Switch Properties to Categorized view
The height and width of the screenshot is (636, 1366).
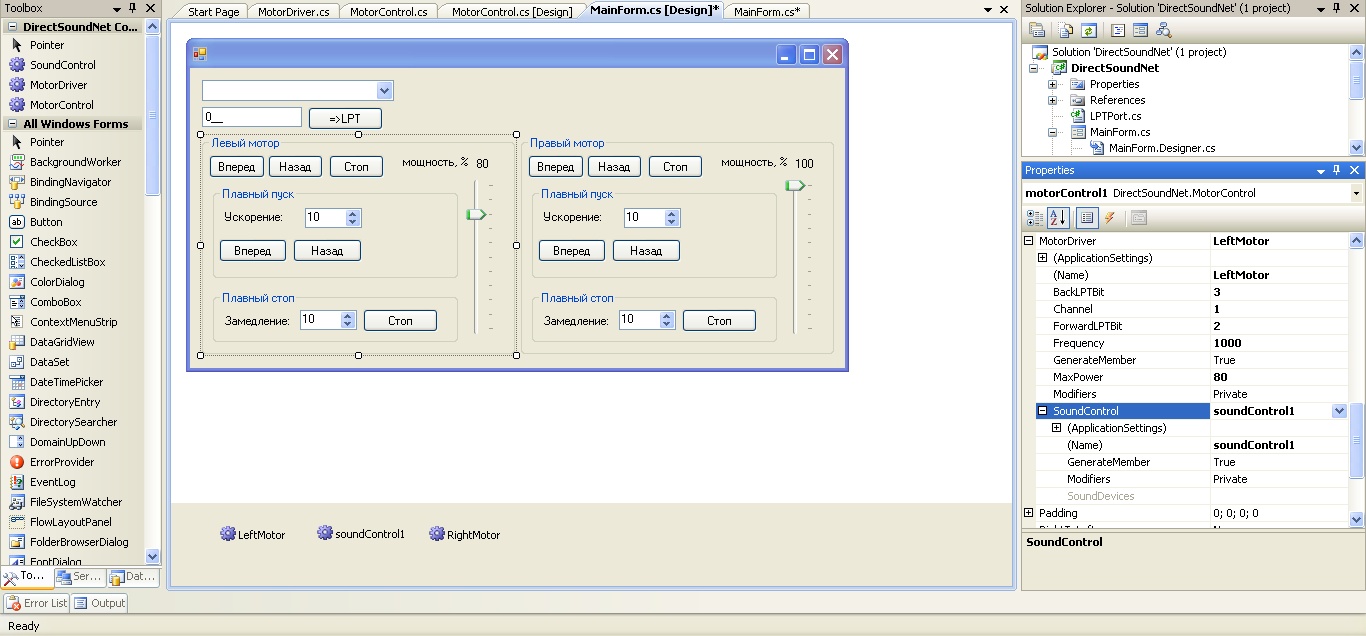pos(1036,218)
